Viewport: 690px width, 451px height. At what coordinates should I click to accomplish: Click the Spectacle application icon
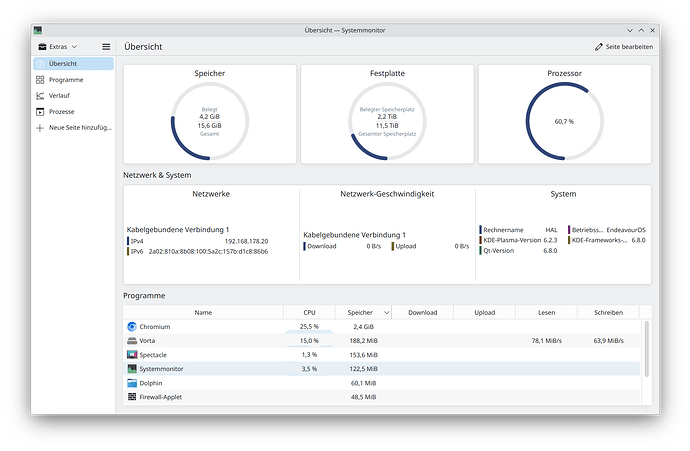click(132, 355)
